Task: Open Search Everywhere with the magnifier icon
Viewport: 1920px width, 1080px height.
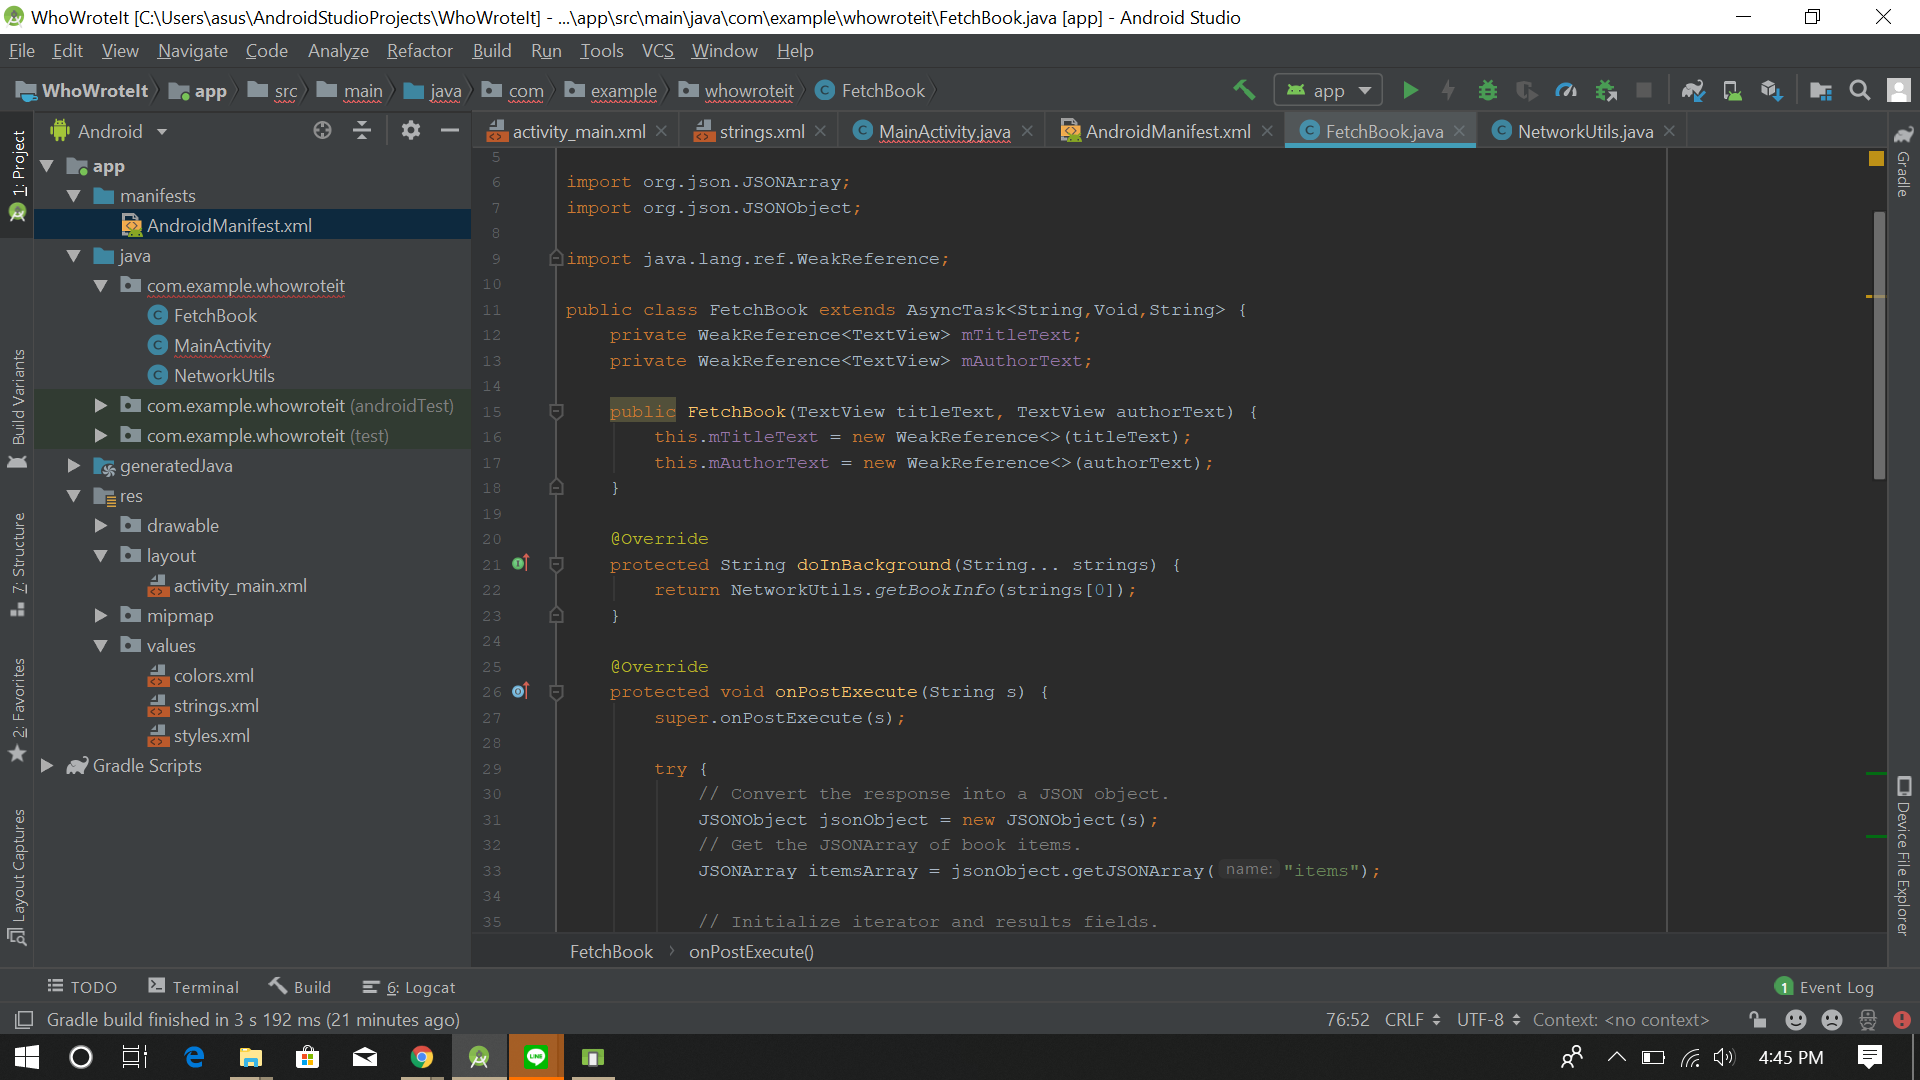Action: click(x=1860, y=90)
